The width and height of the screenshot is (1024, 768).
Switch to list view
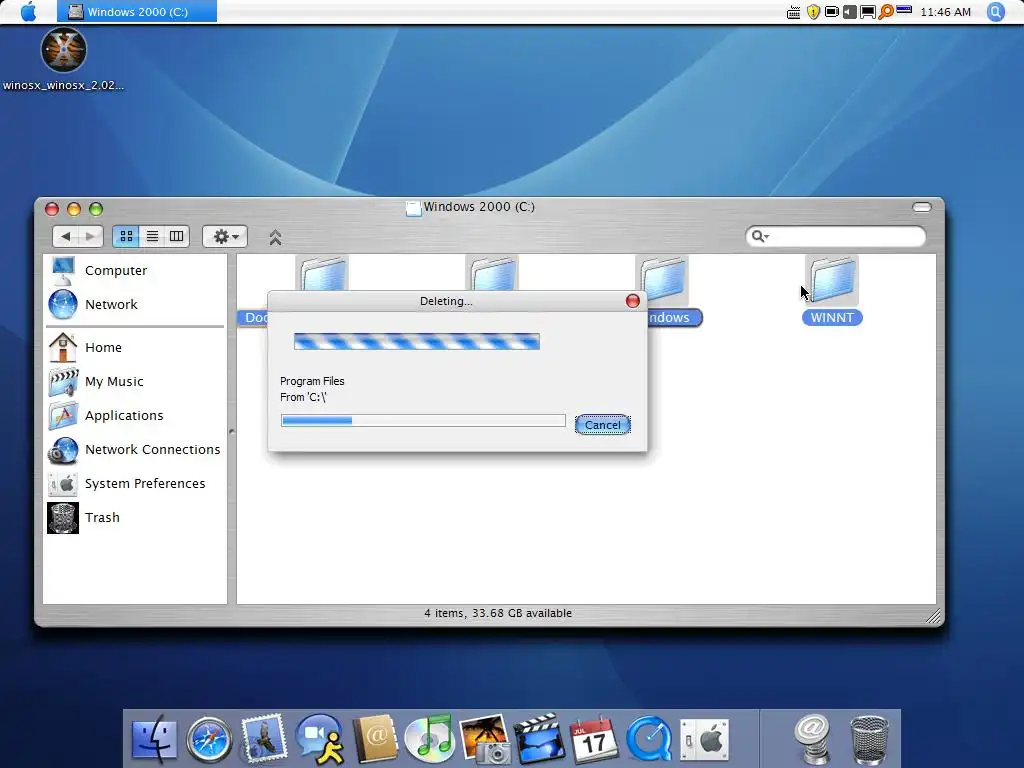[152, 236]
